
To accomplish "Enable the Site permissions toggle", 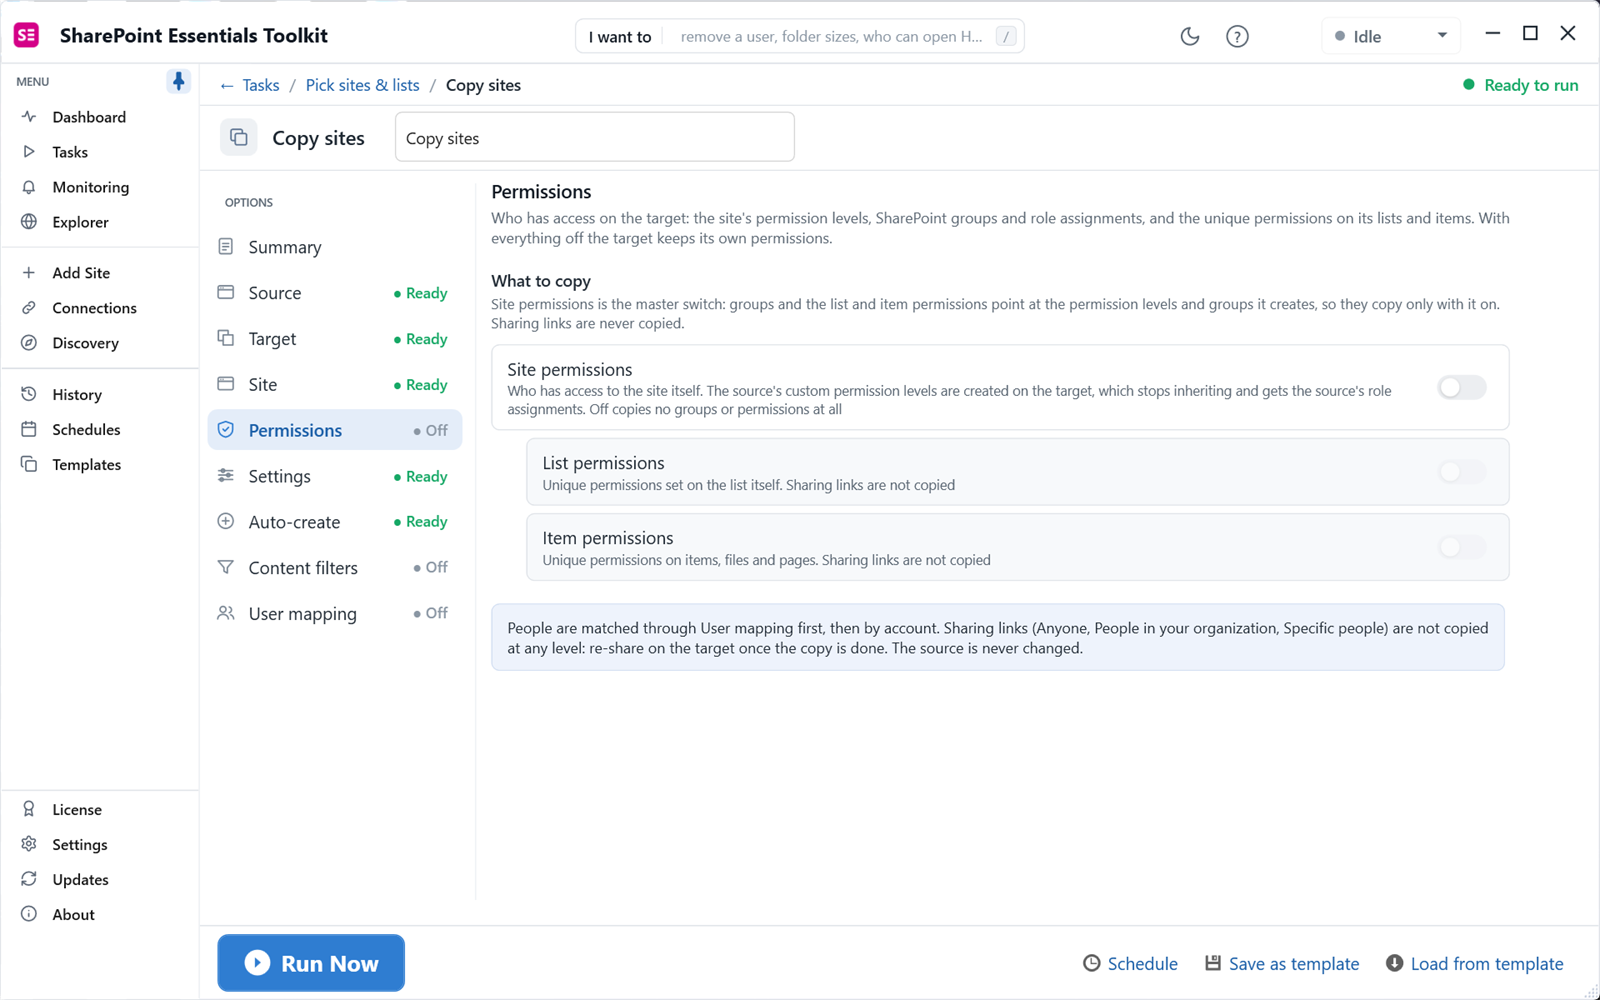I will pos(1461,387).
